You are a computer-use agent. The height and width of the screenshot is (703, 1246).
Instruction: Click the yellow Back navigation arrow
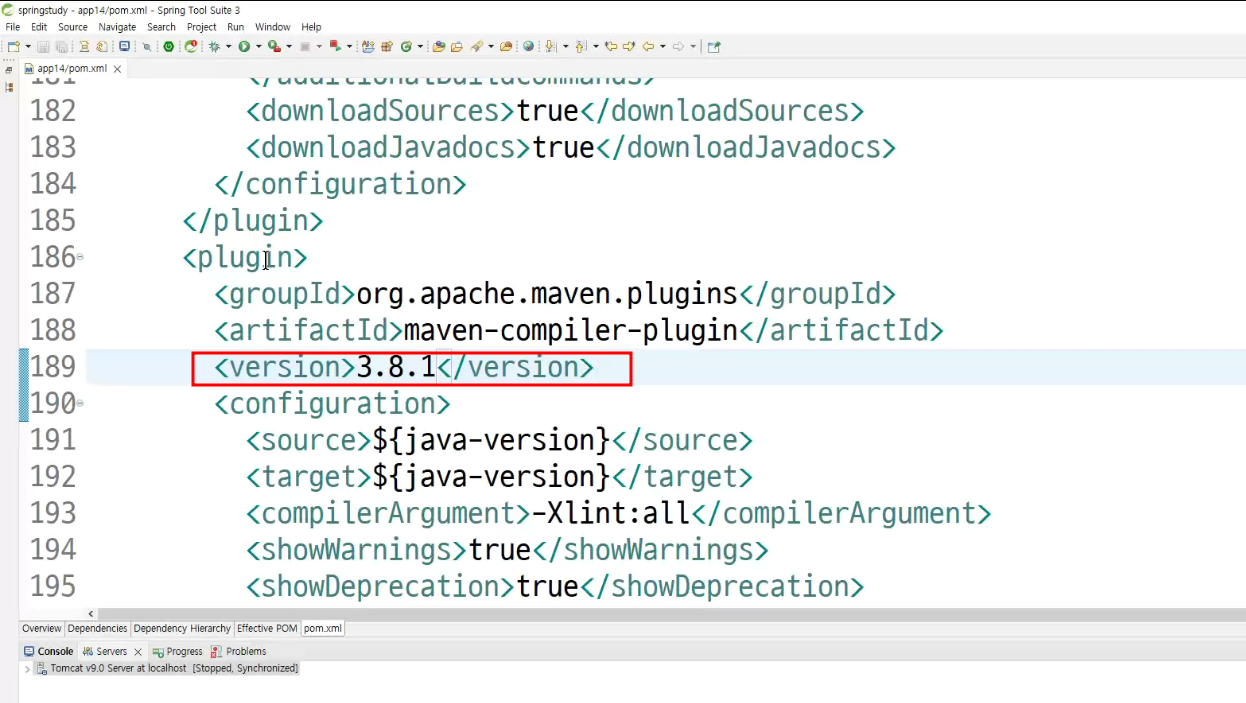[x=648, y=46]
